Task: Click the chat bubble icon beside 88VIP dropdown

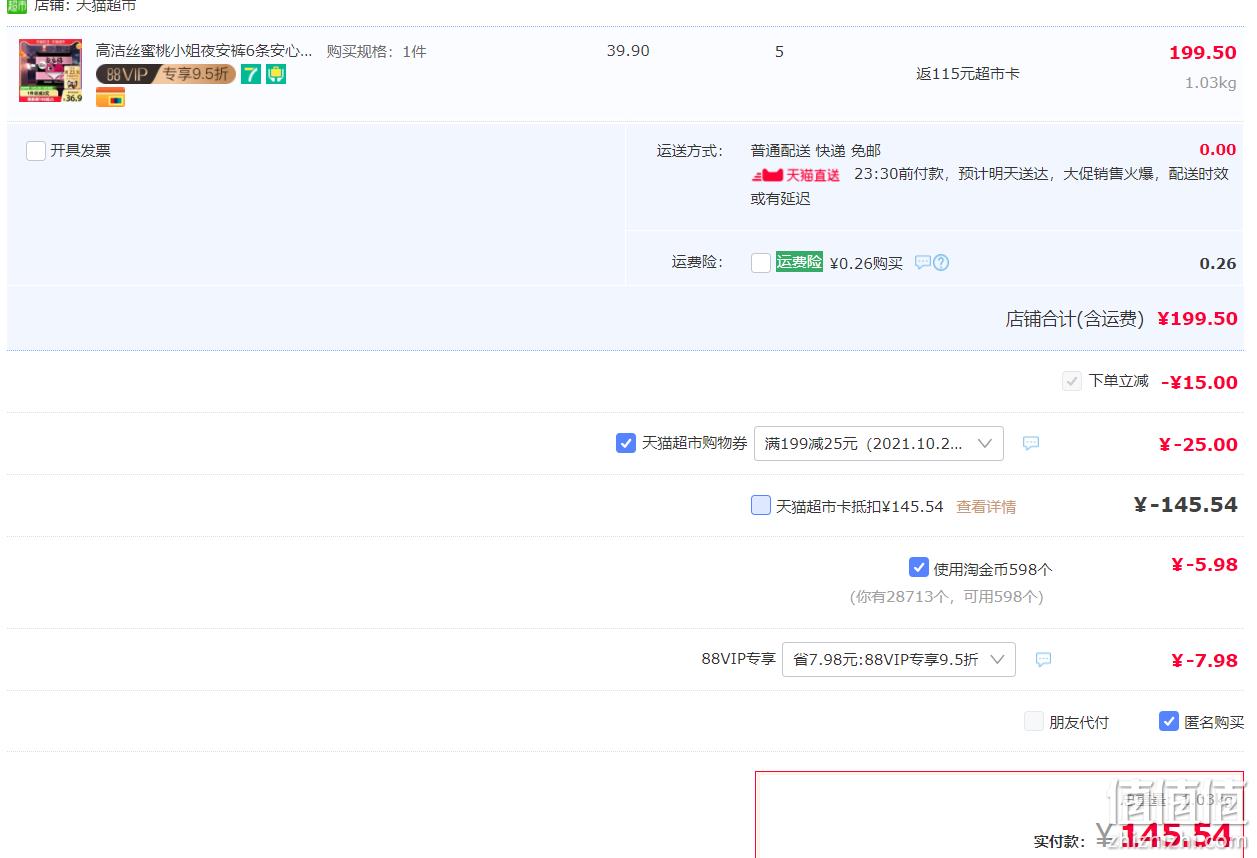Action: [1043, 659]
